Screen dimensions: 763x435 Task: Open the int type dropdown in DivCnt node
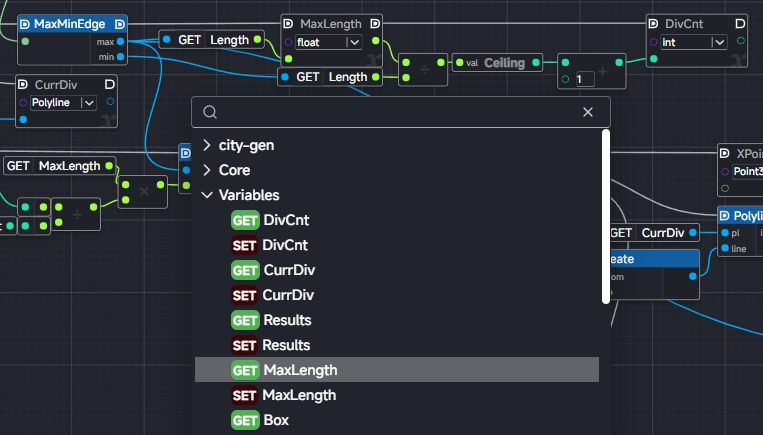pos(718,42)
